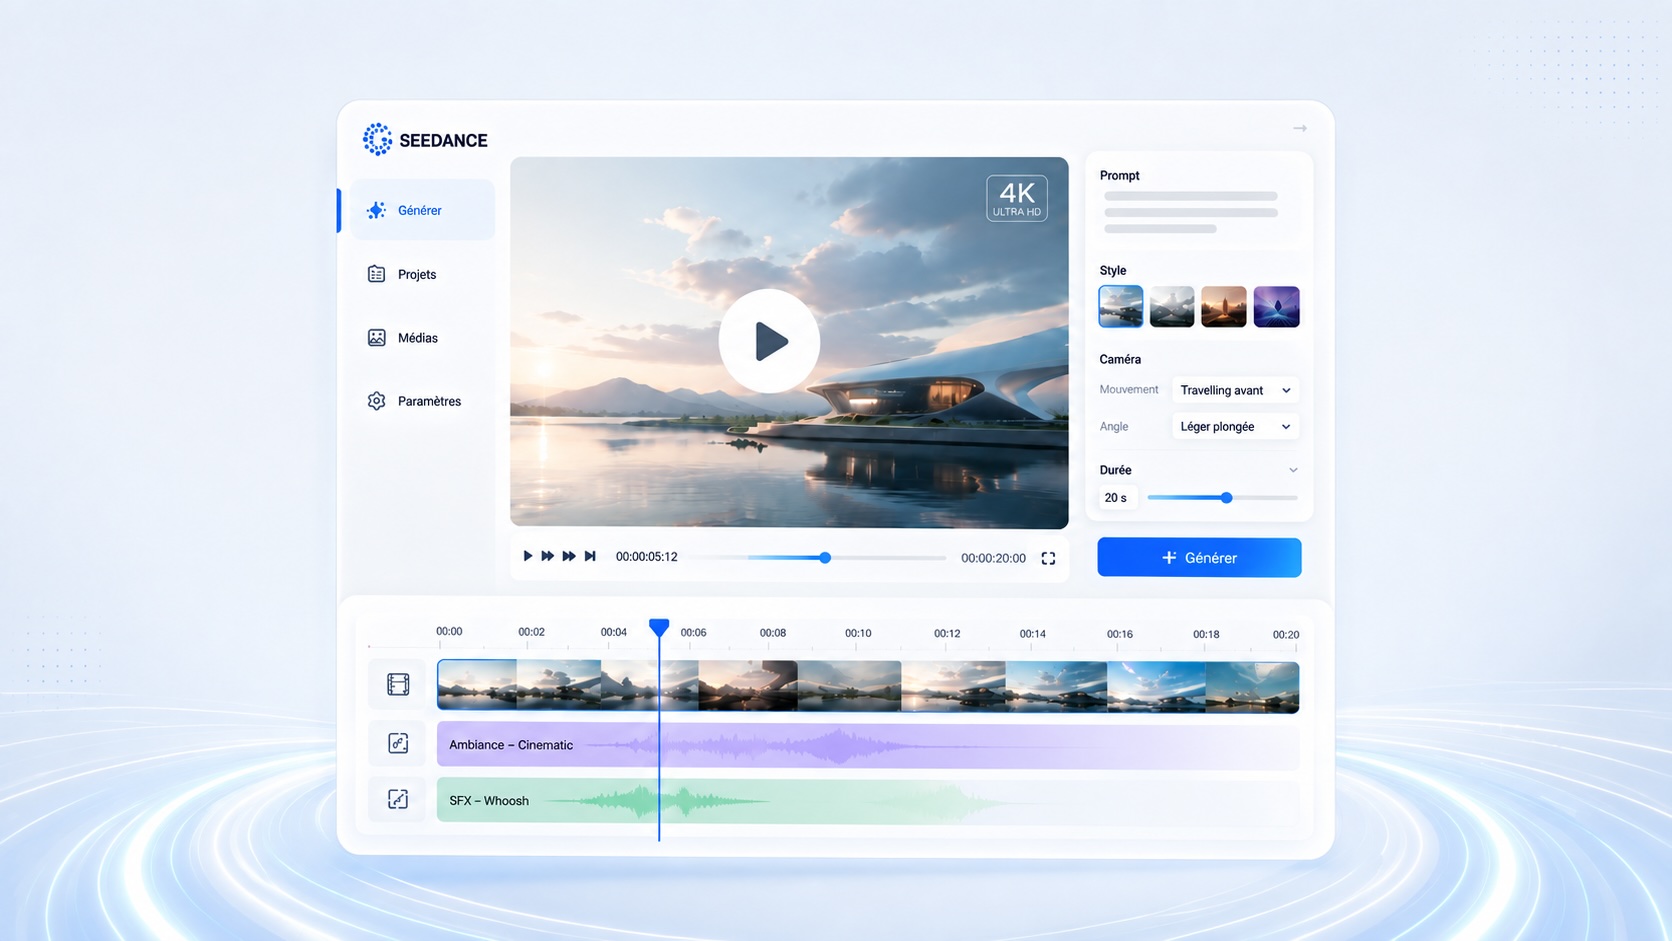The image size is (1672, 941).
Task: Click the 4K Ultra HD badge on the preview
Action: (x=1016, y=198)
